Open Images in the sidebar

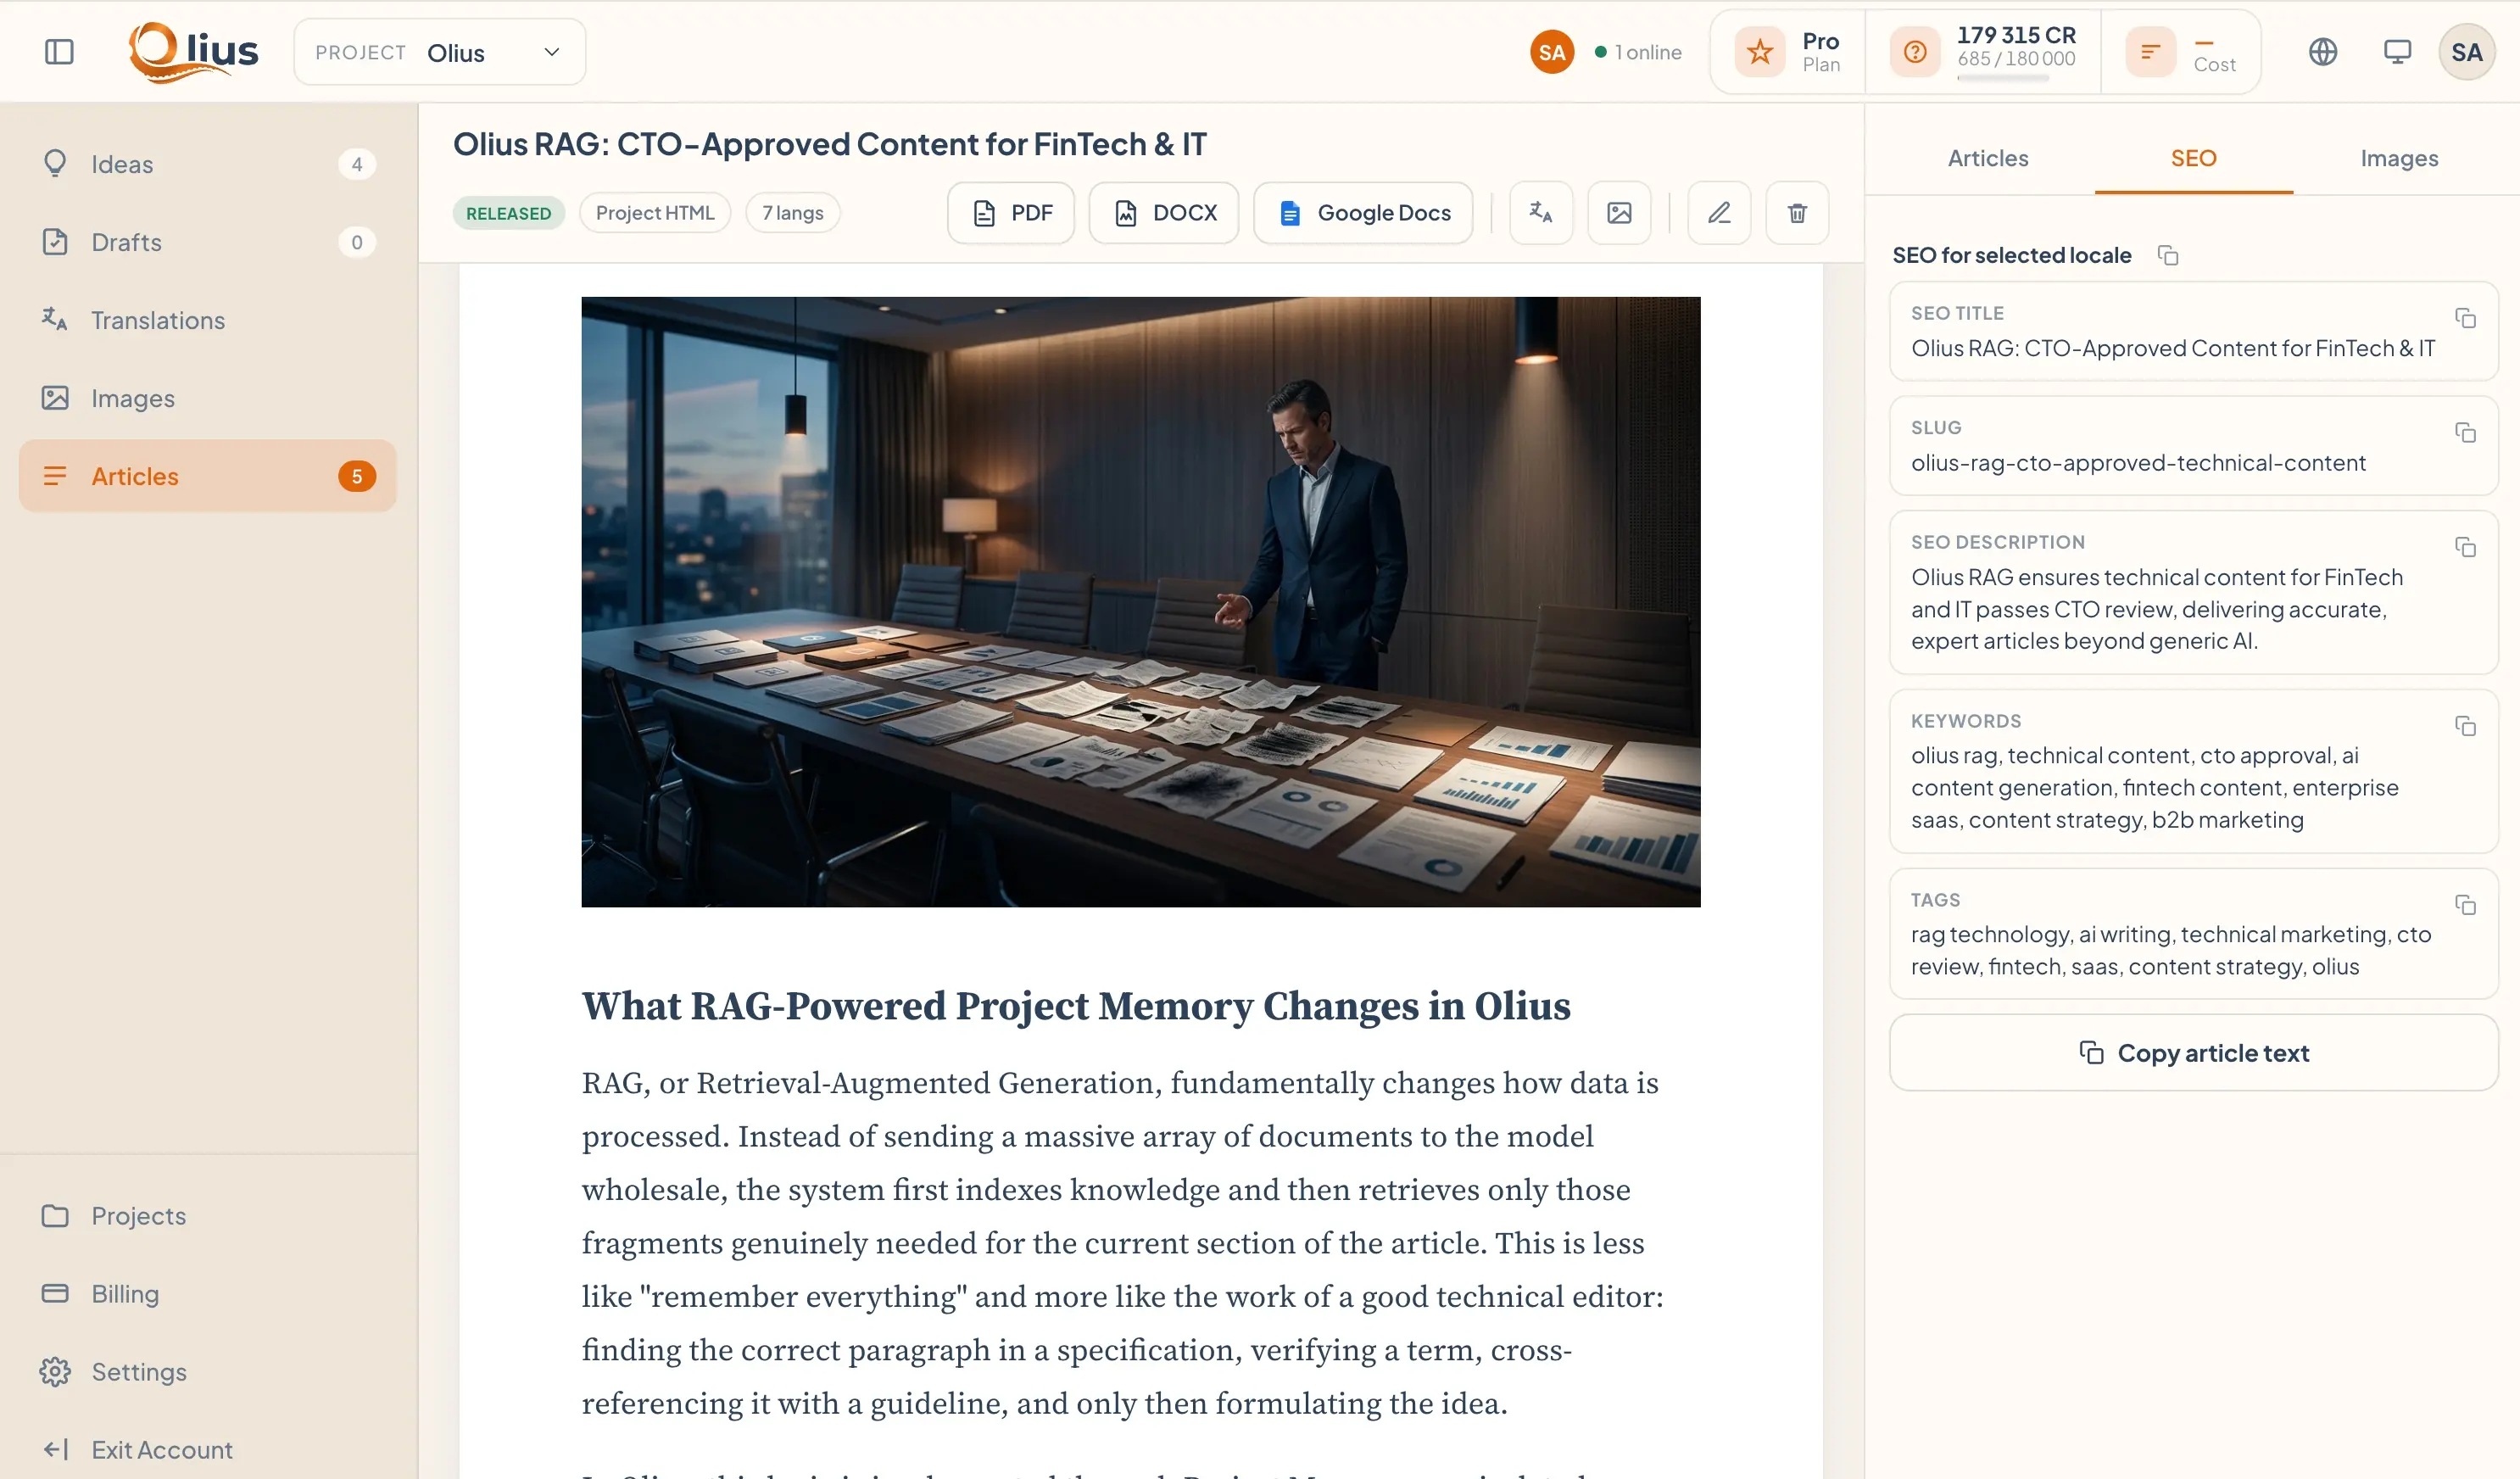click(x=208, y=398)
